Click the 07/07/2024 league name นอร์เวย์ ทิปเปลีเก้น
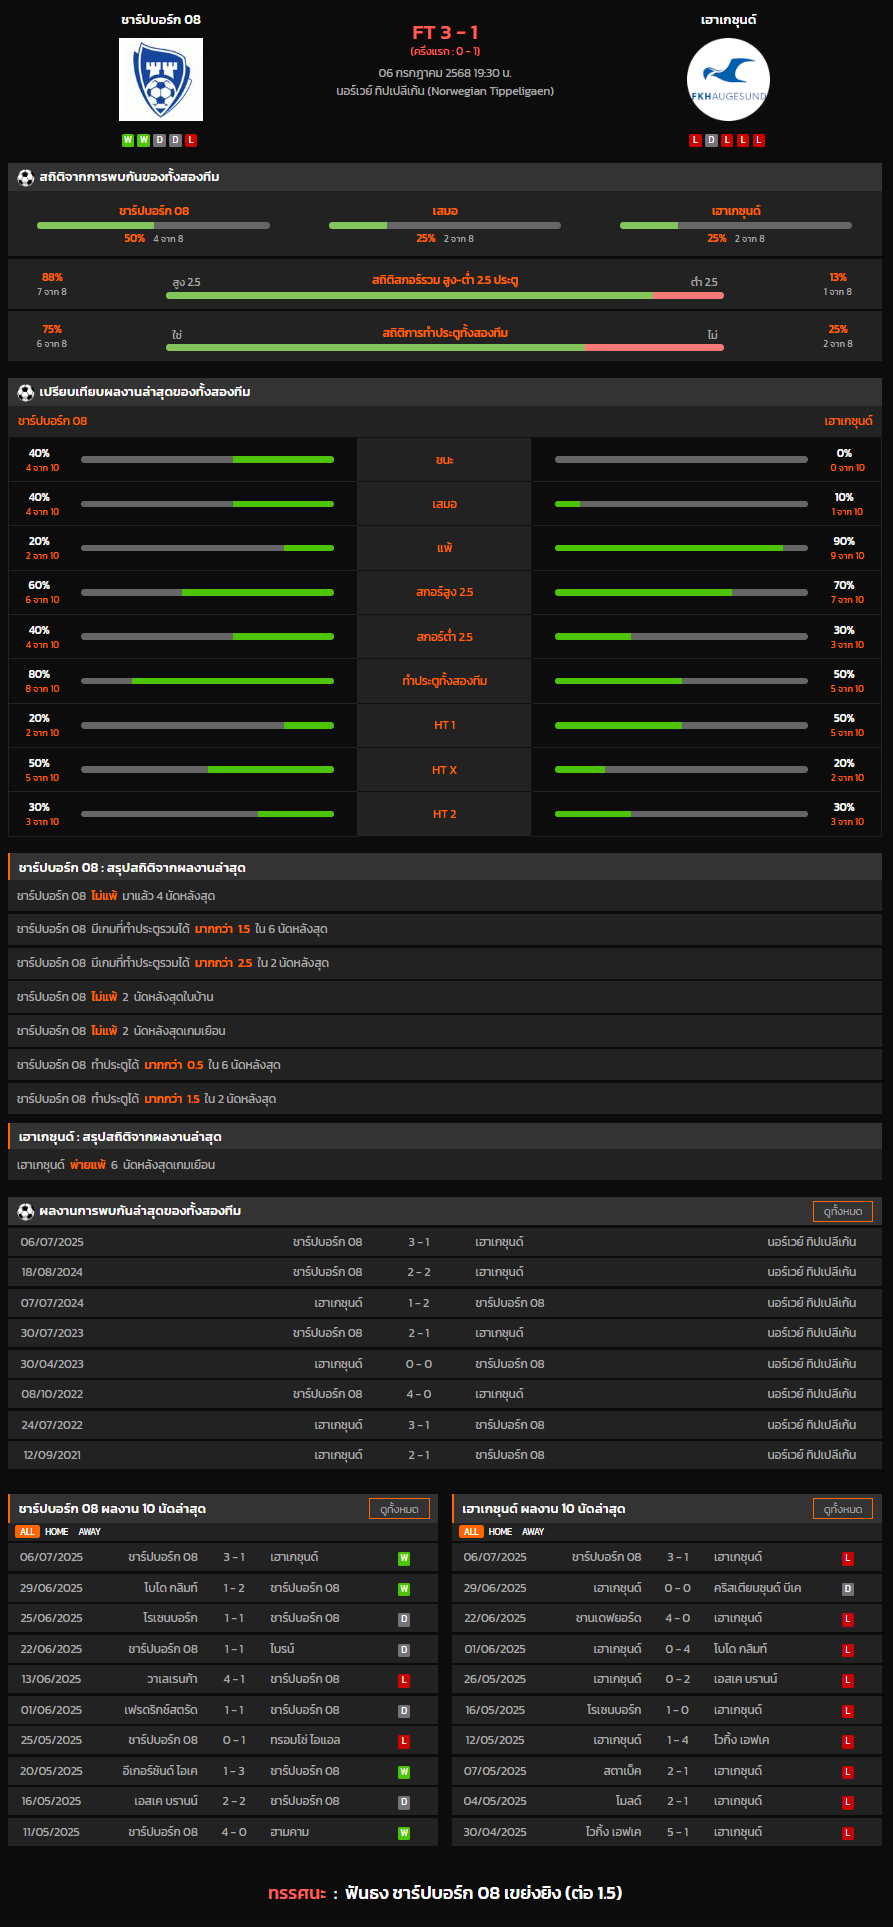893x1927 pixels. point(812,1303)
